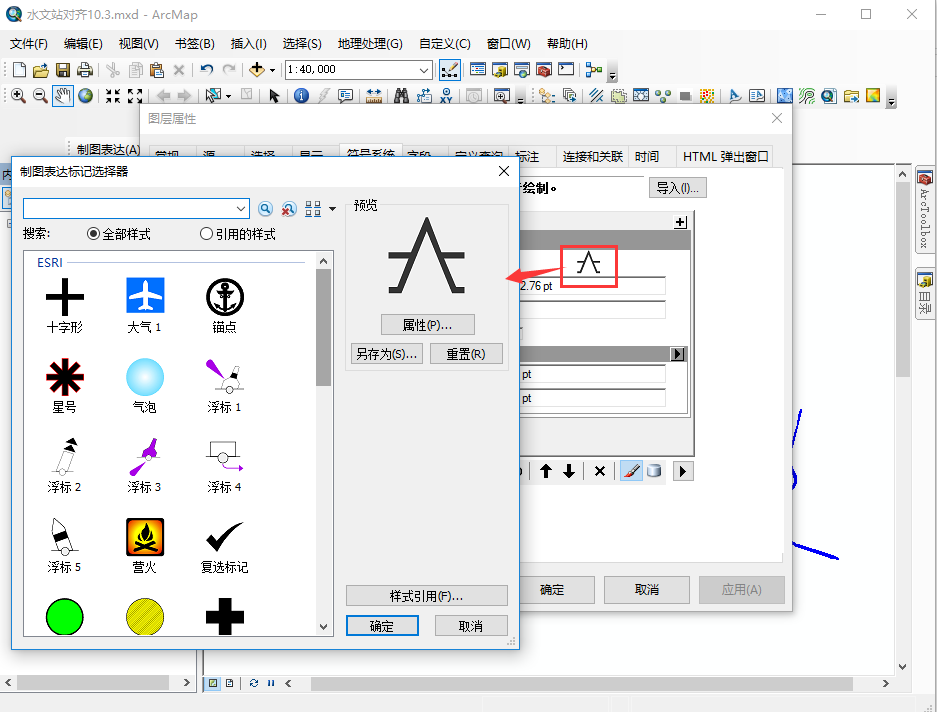The image size is (937, 712).
Task: Open a map file with folder icon
Action: pyautogui.click(x=41, y=71)
